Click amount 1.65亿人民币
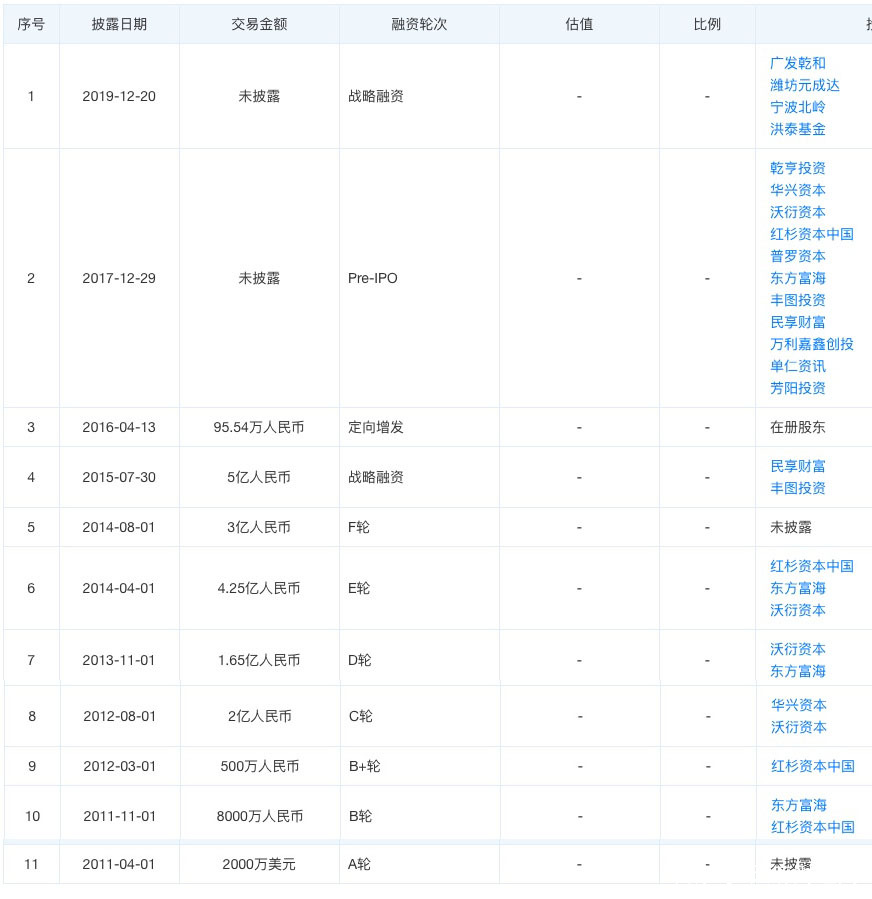This screenshot has width=872, height=899. tap(259, 660)
